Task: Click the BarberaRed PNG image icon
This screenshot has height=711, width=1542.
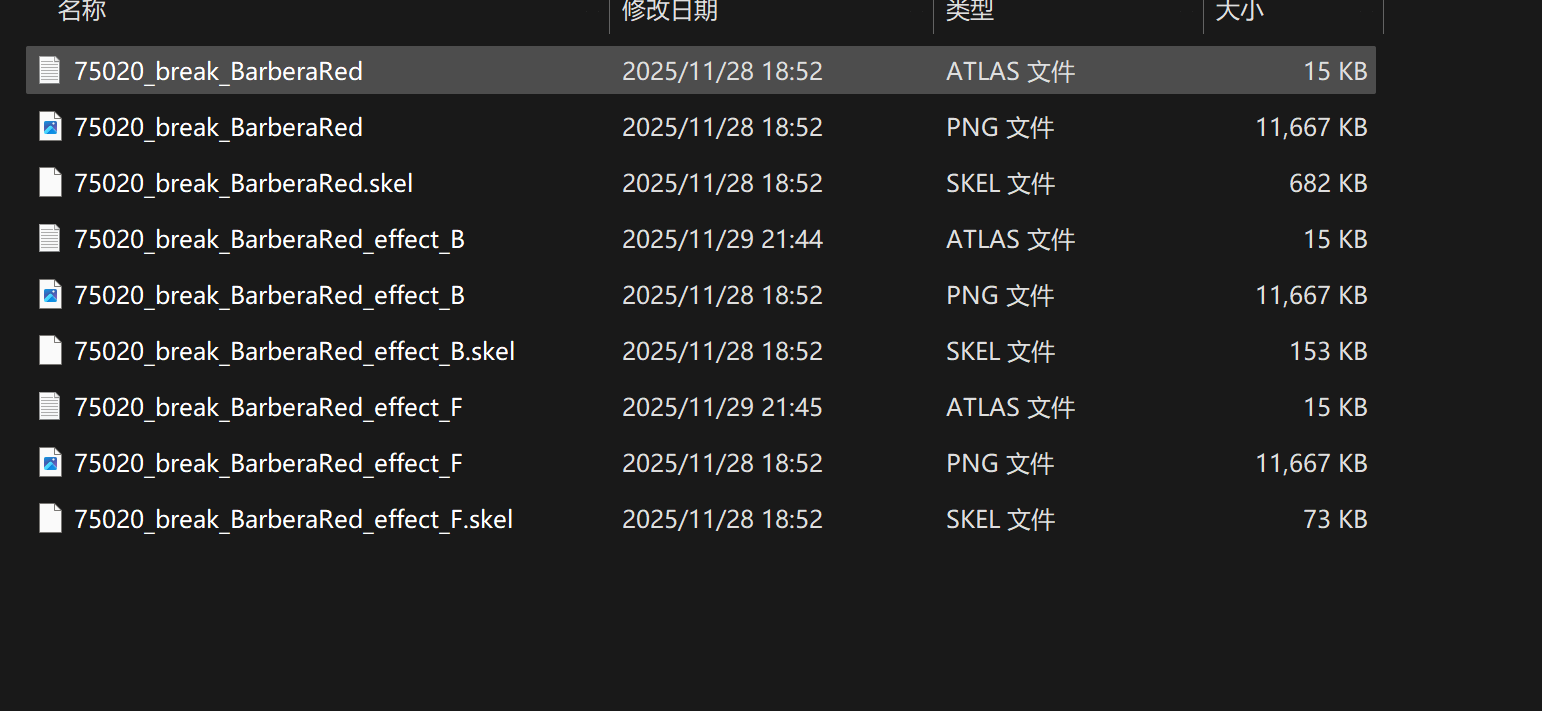Action: [50, 126]
